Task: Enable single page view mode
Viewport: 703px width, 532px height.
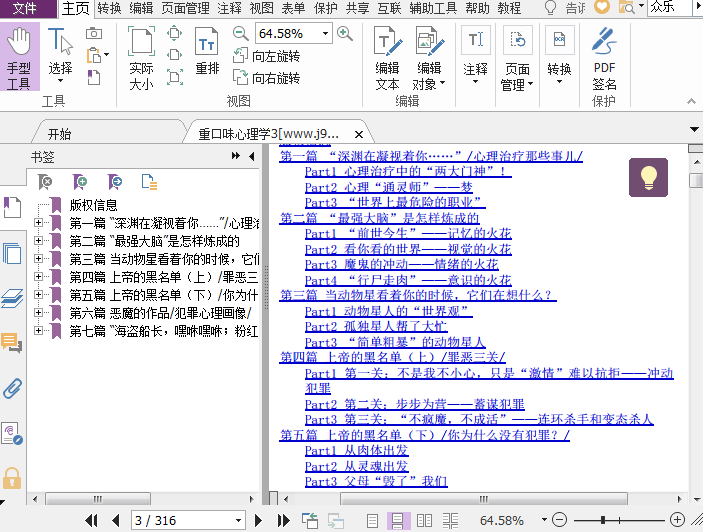Action: click(x=372, y=520)
